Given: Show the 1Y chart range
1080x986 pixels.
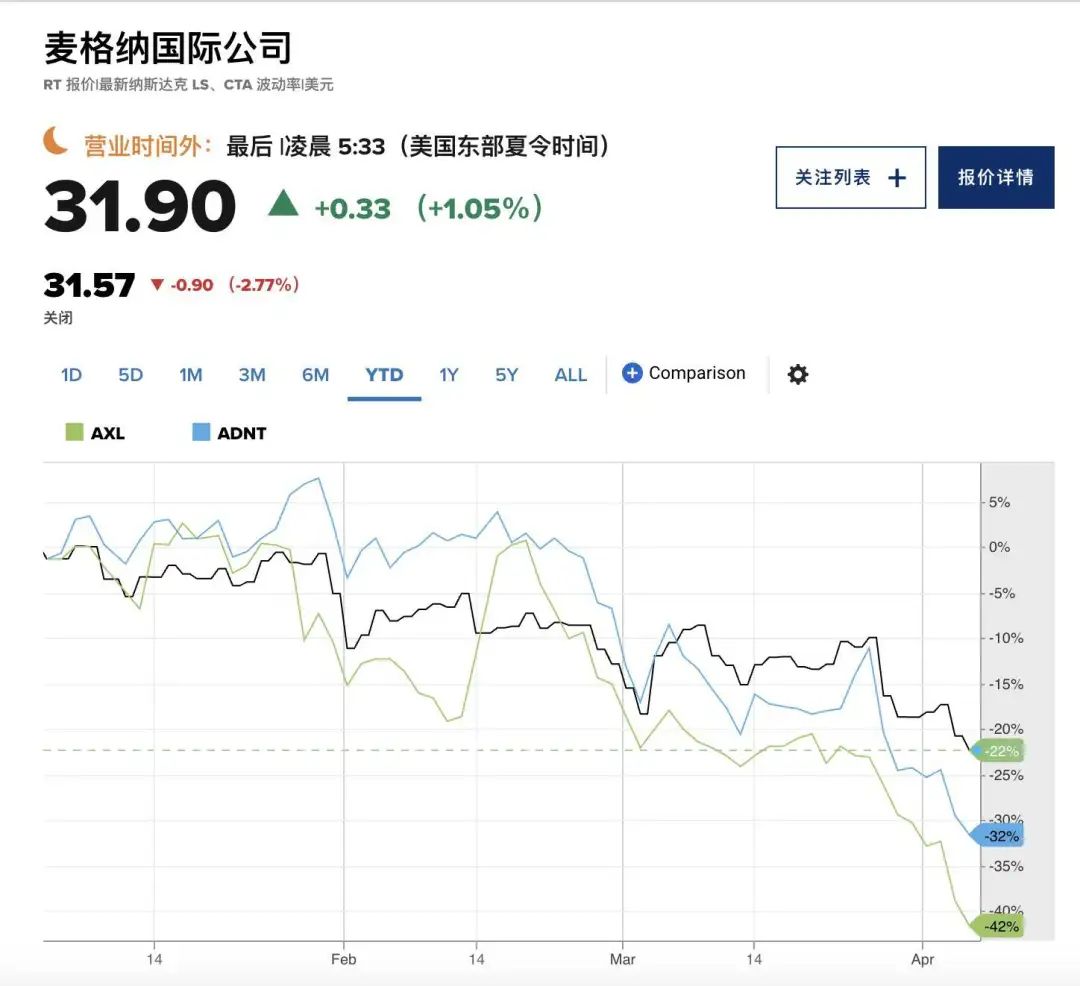Looking at the screenshot, I should point(448,375).
